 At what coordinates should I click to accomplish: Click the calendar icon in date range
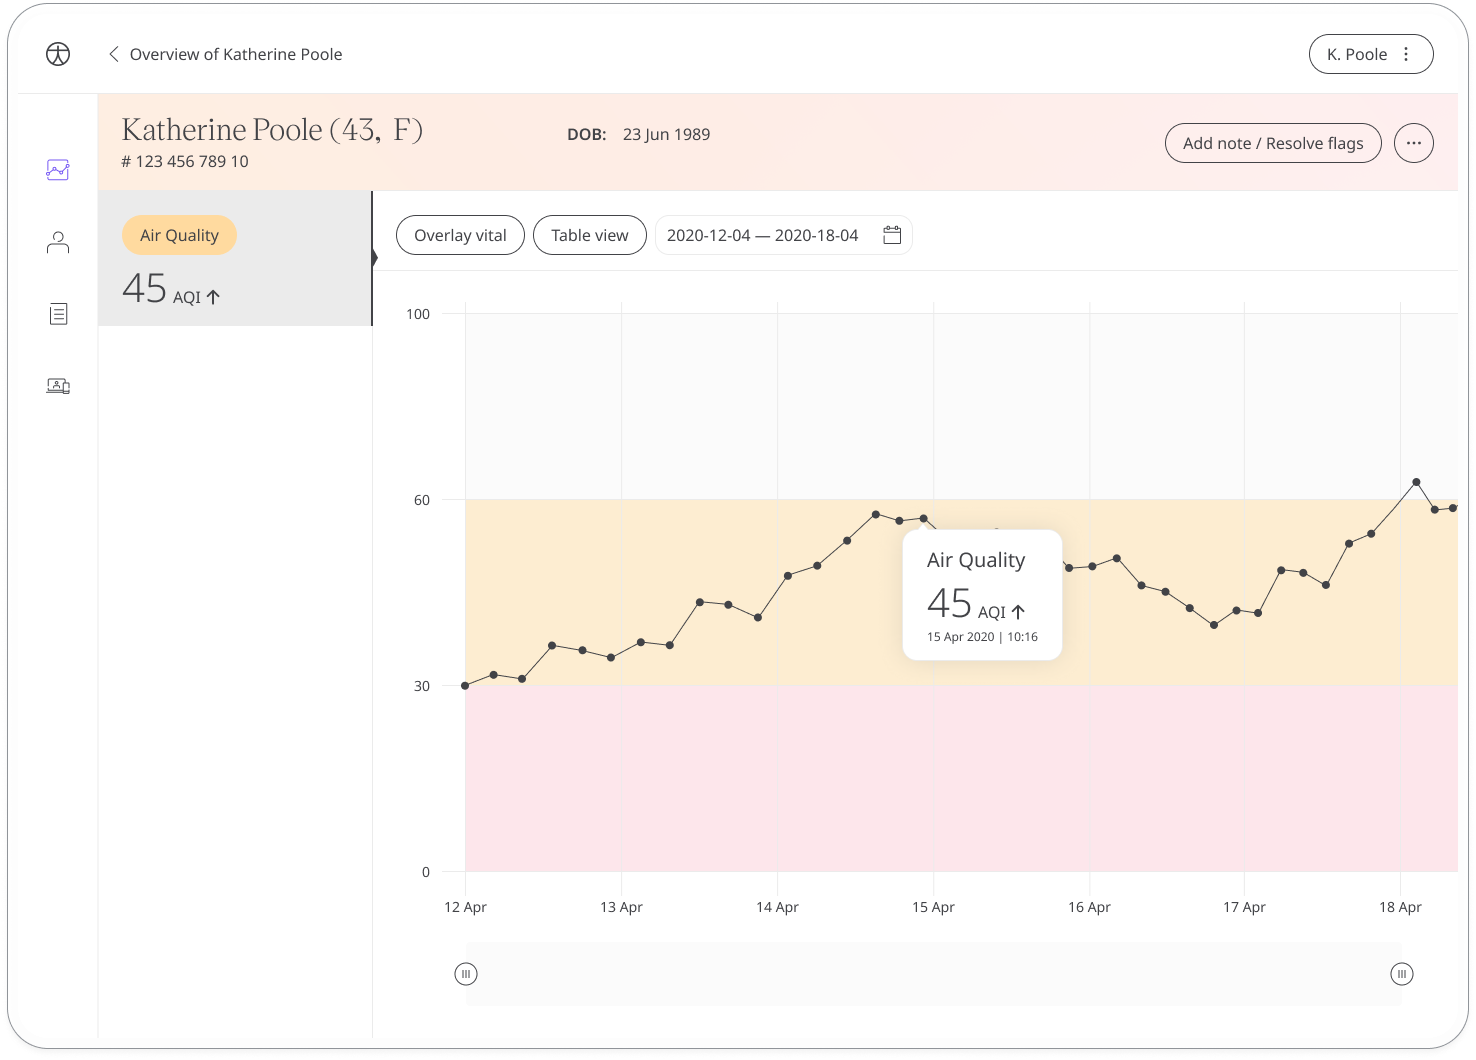click(892, 235)
